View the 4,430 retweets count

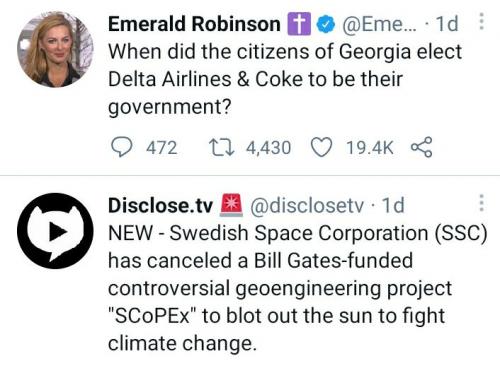[269, 148]
